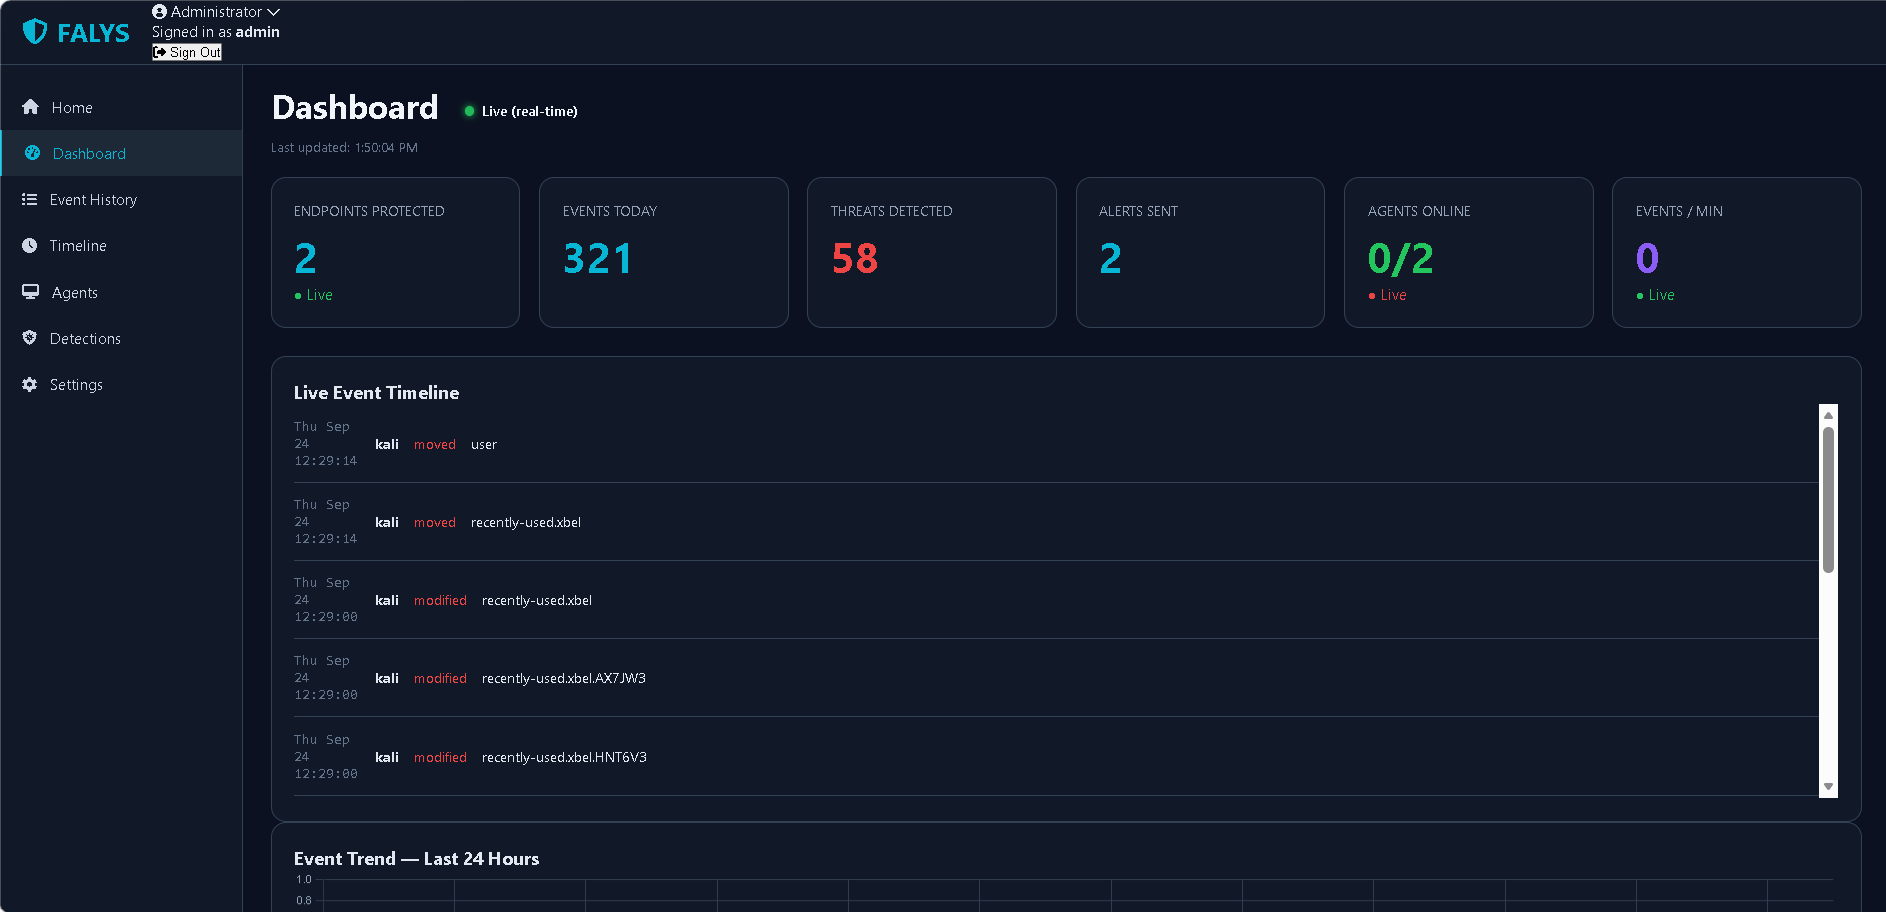Click the Alerts Sent value 2
This screenshot has width=1886, height=912.
pos(1110,259)
